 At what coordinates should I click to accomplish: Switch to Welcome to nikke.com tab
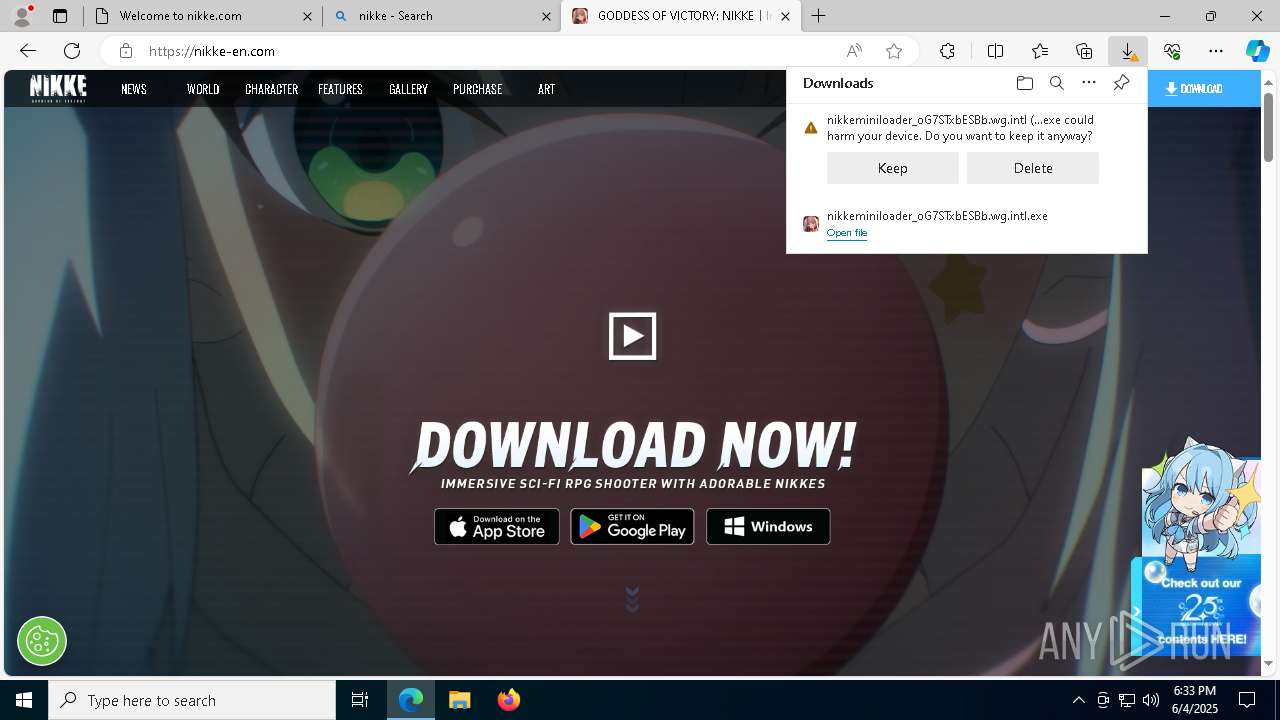click(x=202, y=16)
